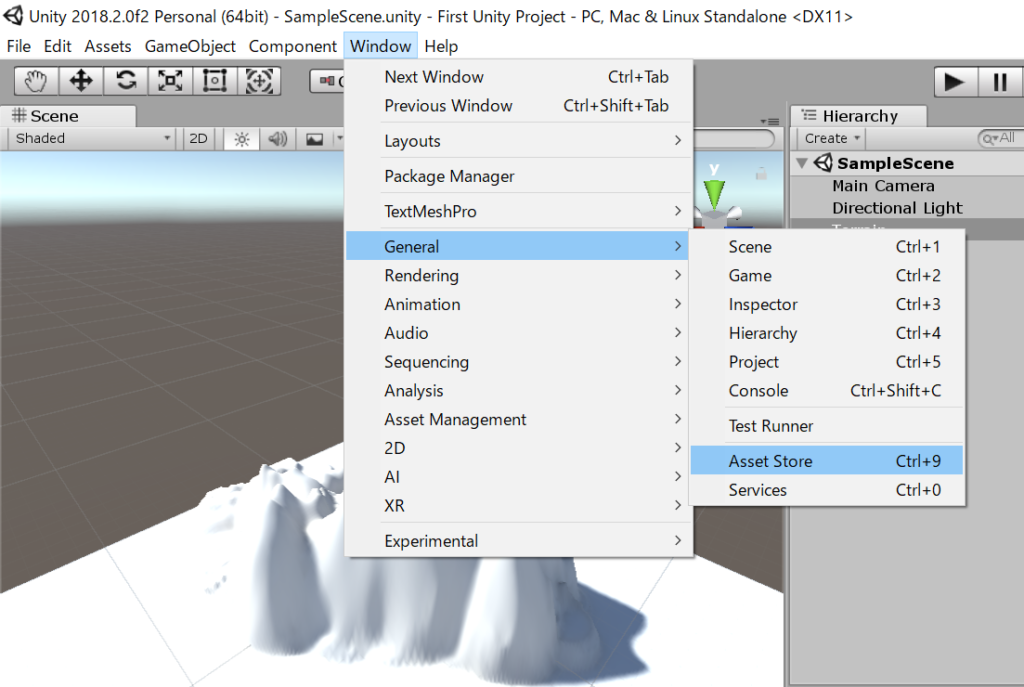Select the Rotate tool
Screen dimensions: 1024x687
pyautogui.click(x=126, y=81)
